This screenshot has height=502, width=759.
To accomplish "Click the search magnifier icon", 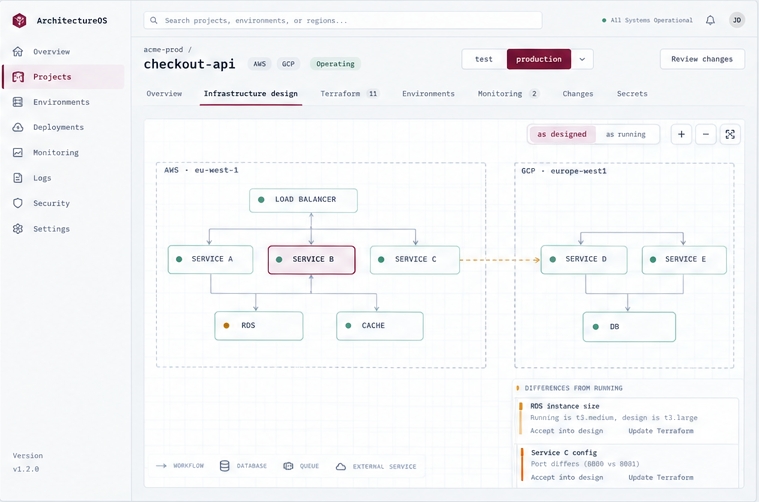I will coord(153,20).
